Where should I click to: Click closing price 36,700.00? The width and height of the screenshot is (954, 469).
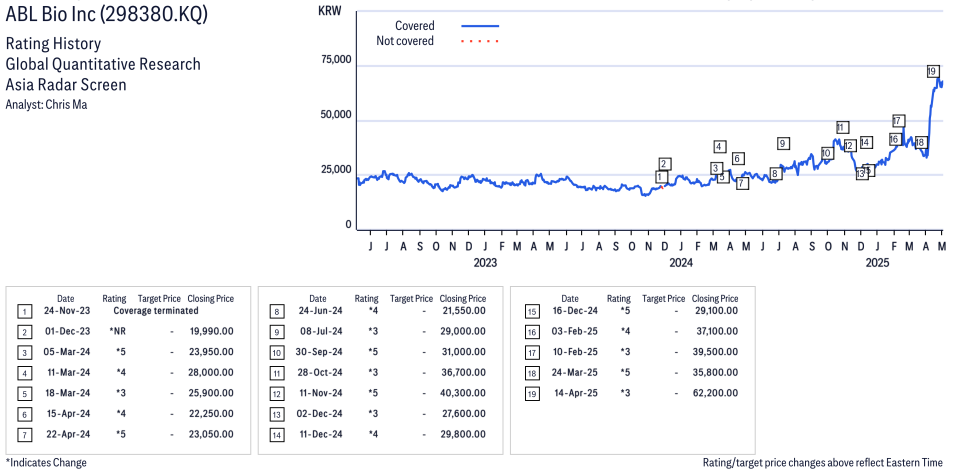tap(462, 373)
